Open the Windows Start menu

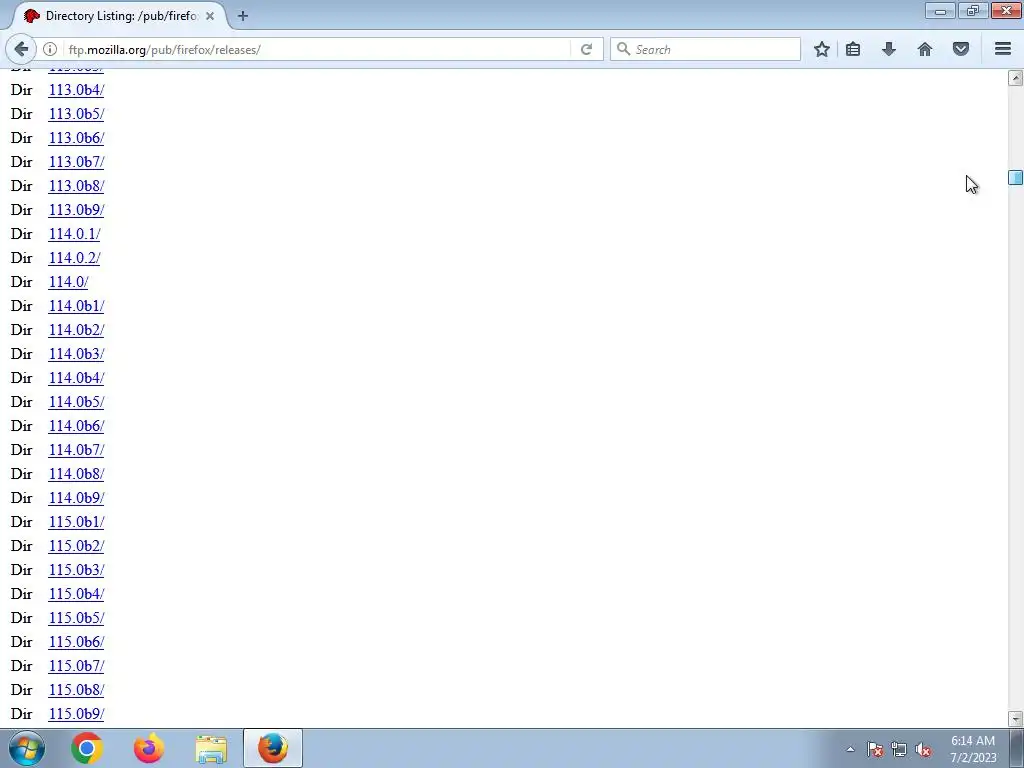26,748
